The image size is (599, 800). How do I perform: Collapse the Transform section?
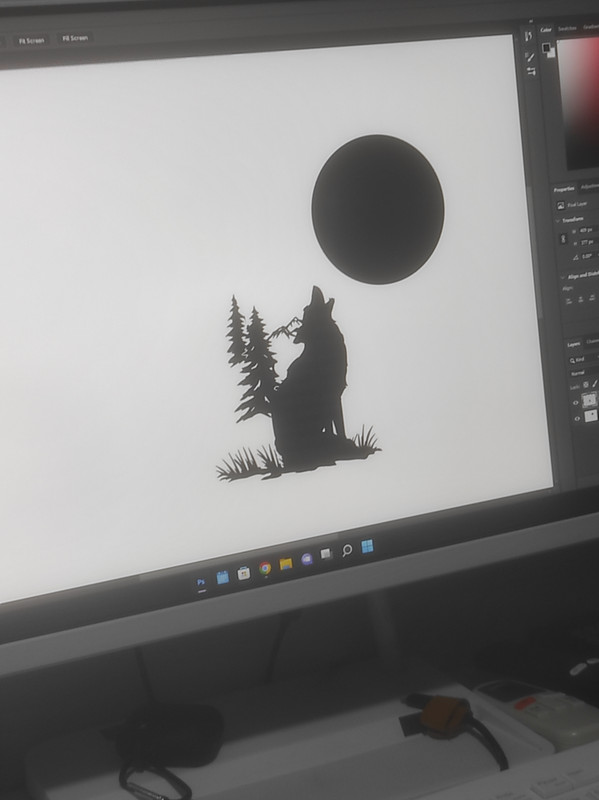click(x=558, y=221)
